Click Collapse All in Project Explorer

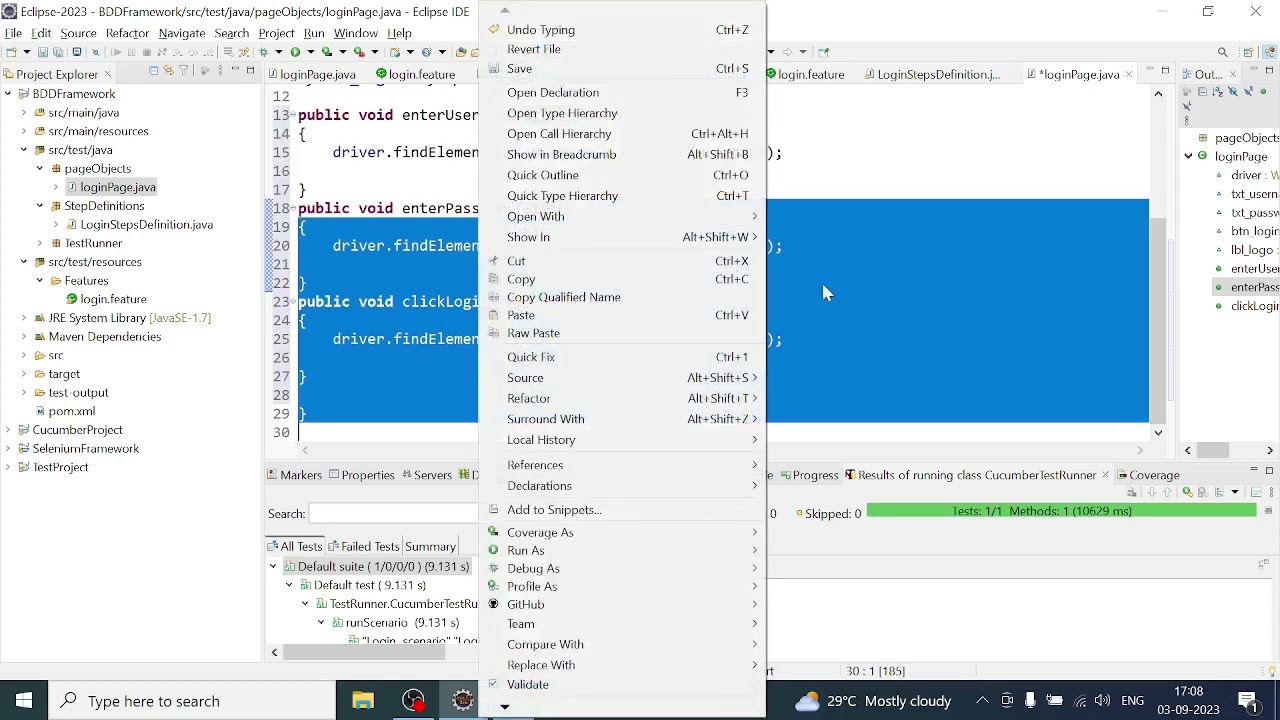[x=153, y=71]
